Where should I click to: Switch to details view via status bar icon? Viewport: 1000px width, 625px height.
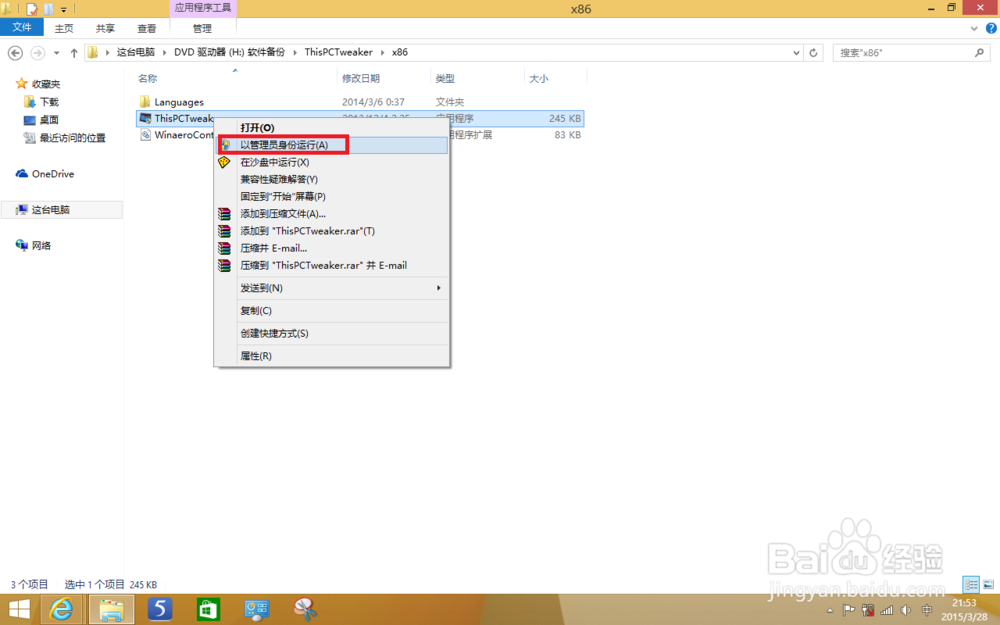(971, 584)
